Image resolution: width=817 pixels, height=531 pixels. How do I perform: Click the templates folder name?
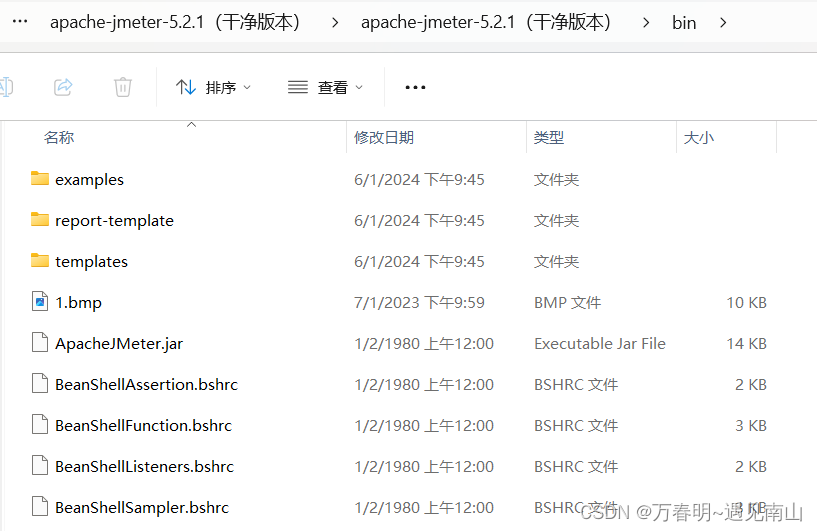[92, 262]
